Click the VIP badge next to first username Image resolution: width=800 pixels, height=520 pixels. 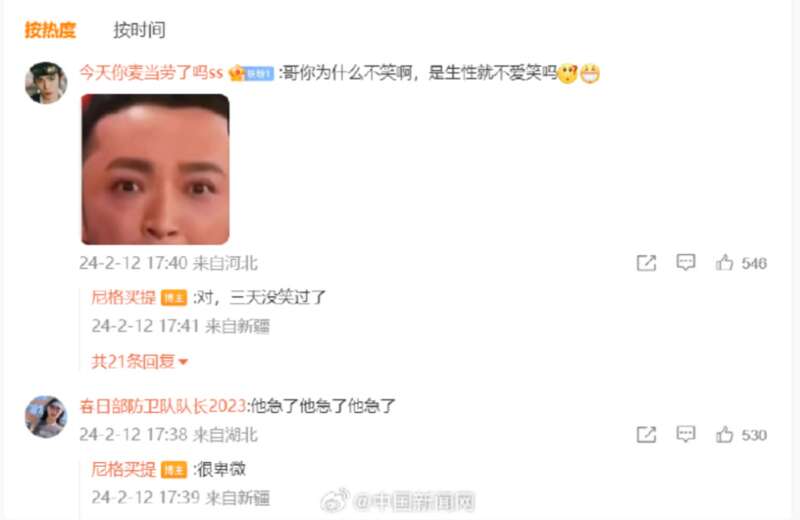(x=251, y=73)
